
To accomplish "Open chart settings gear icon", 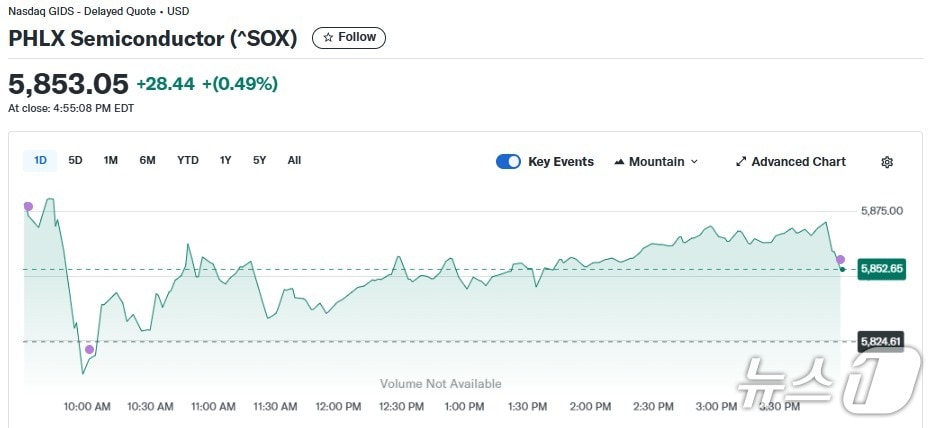I will coord(886,162).
